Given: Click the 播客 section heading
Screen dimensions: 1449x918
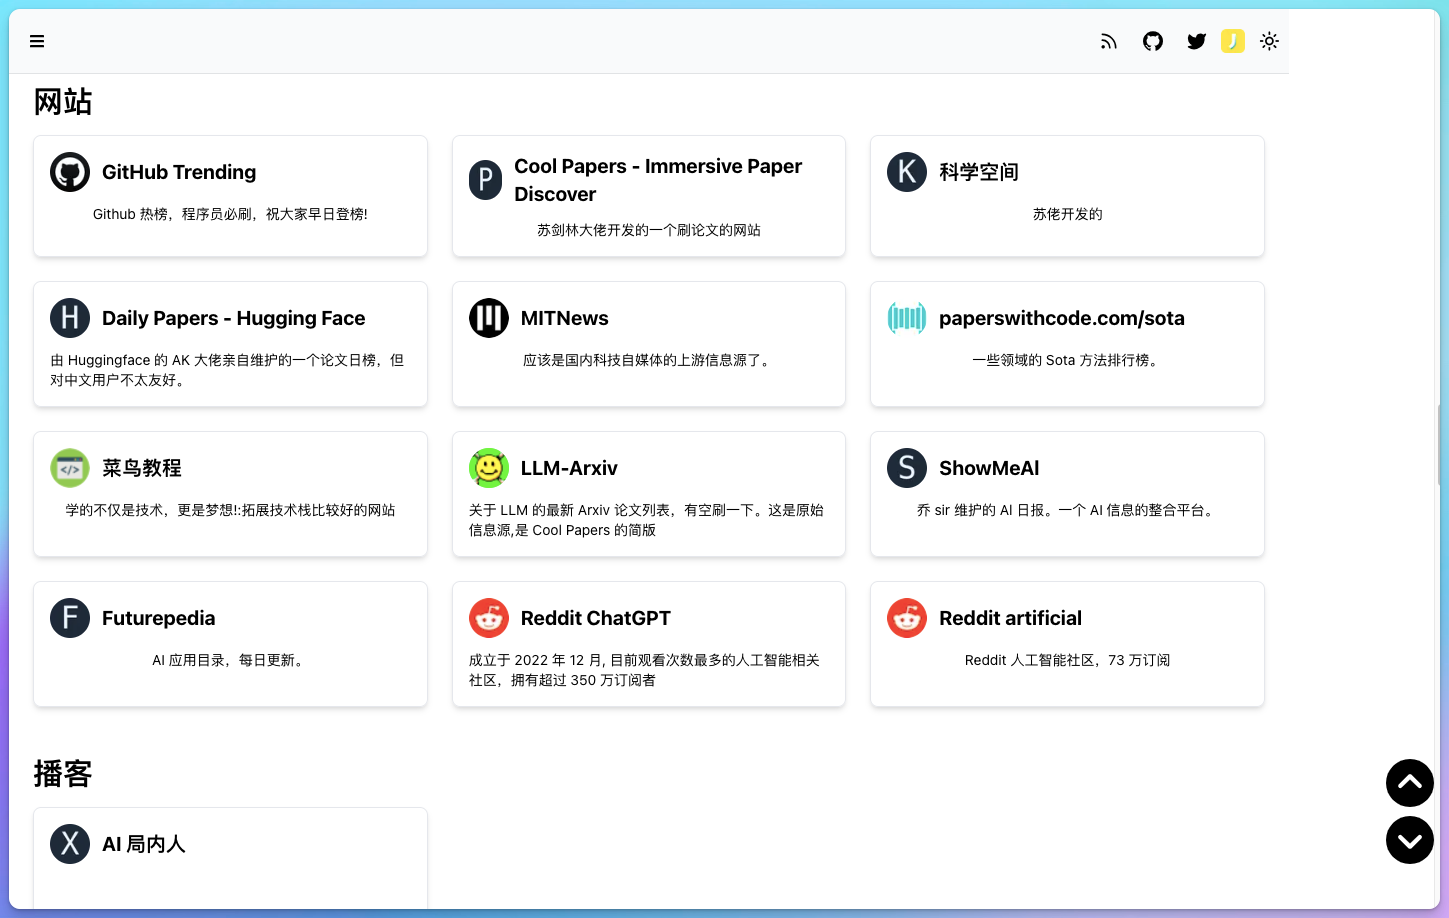Looking at the screenshot, I should 63,774.
